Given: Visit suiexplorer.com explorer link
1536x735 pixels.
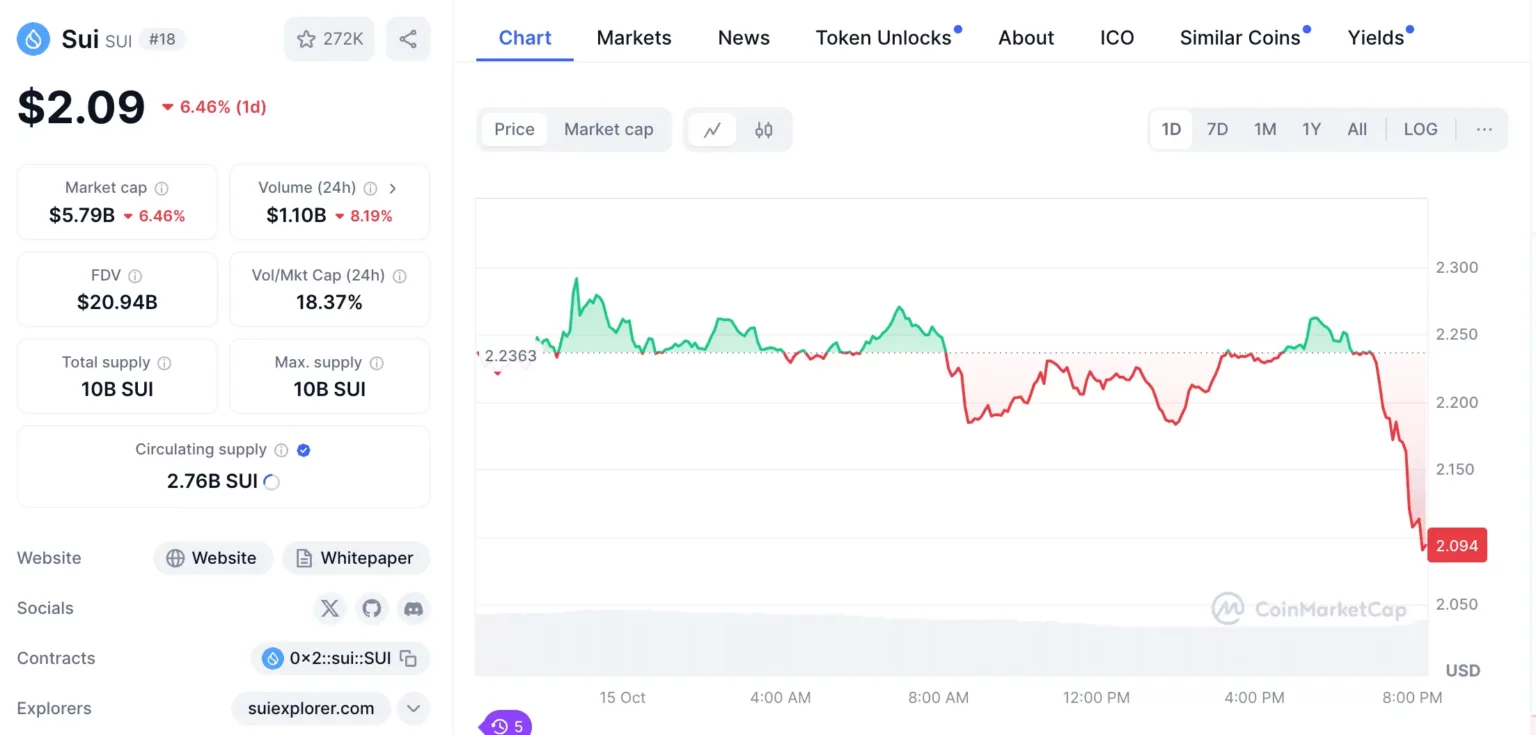Looking at the screenshot, I should click(x=310, y=708).
